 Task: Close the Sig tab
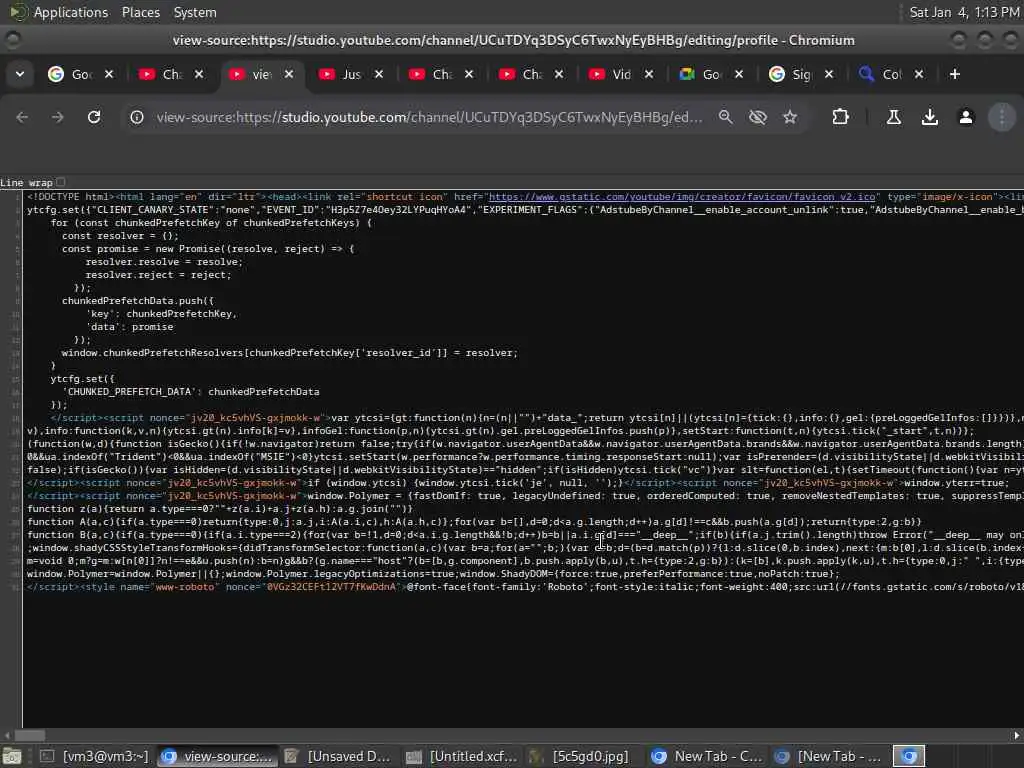coord(829,74)
